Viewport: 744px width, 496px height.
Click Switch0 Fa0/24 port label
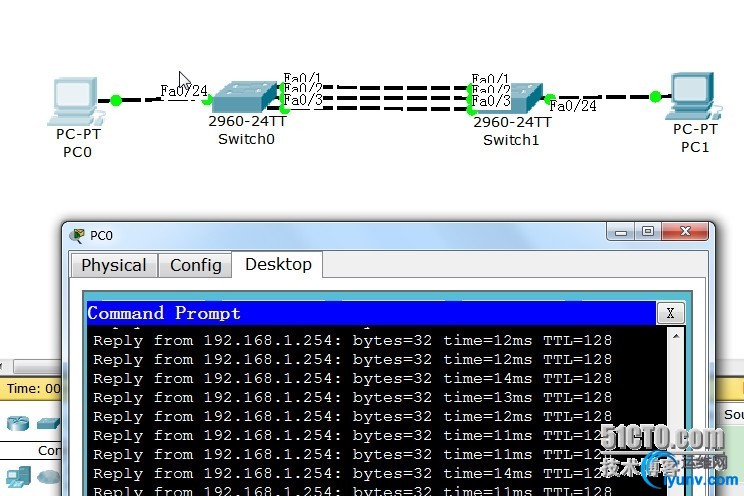coord(184,91)
